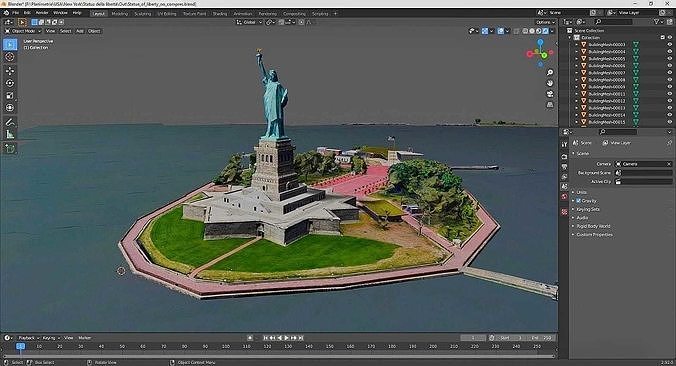The image size is (676, 366).
Task: Open the Scene properties tab
Action: pyautogui.click(x=564, y=187)
